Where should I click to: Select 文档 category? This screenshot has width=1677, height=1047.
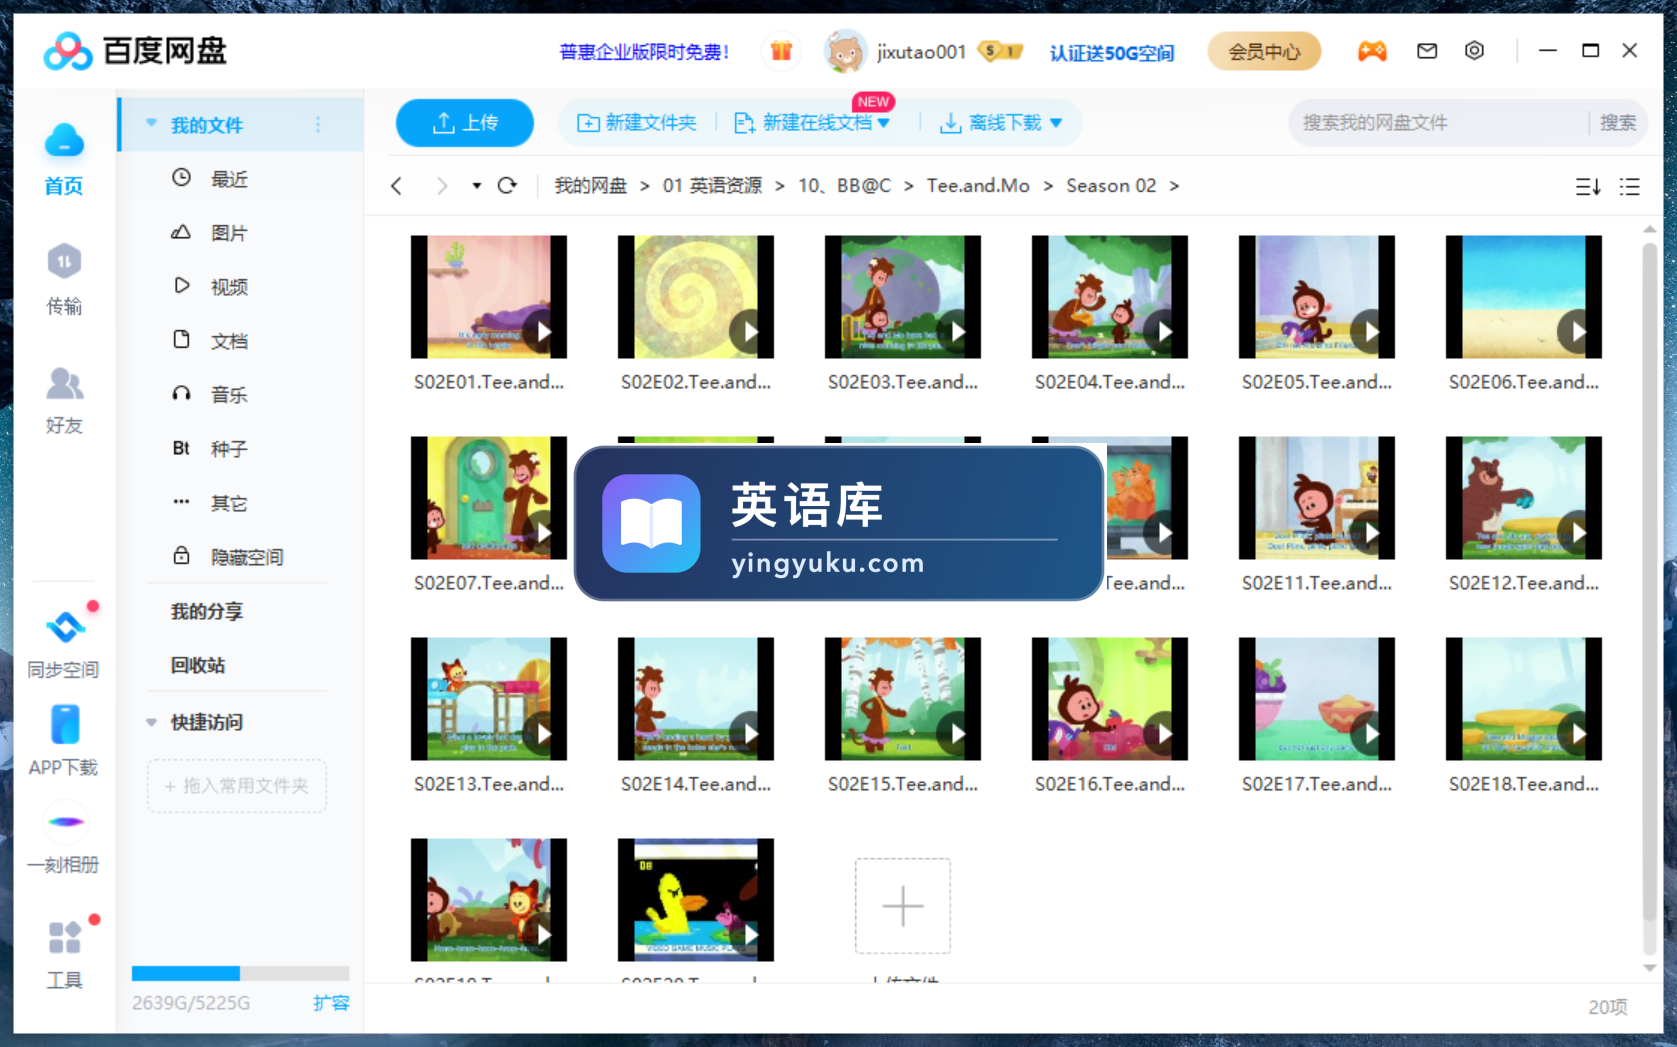229,341
